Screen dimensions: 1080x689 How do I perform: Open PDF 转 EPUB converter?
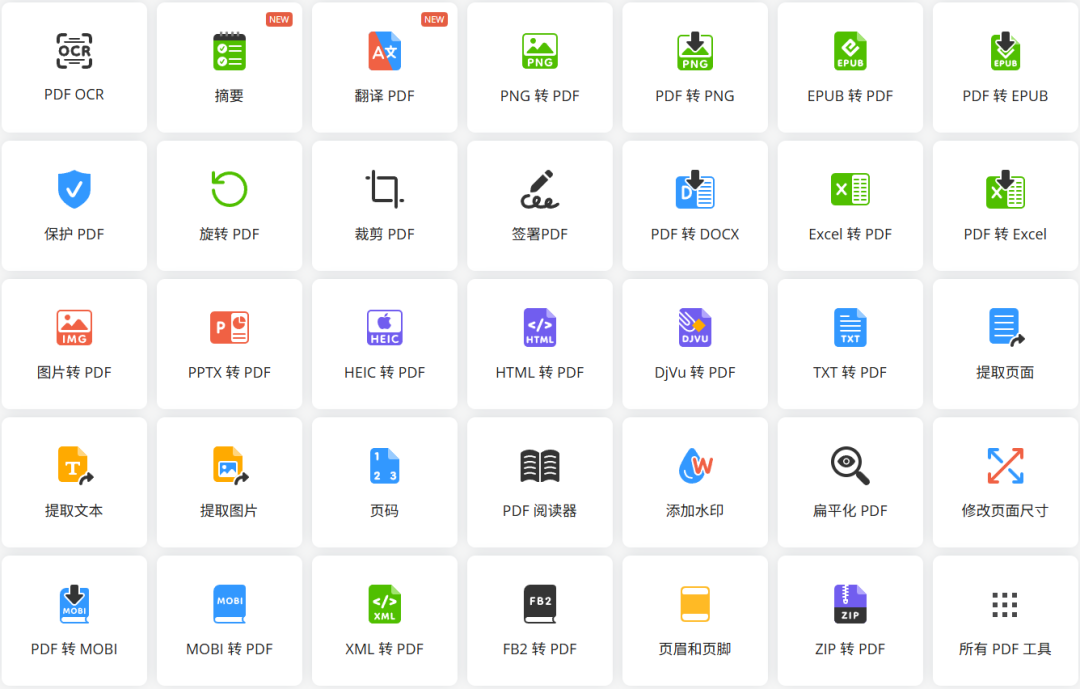click(x=1006, y=68)
